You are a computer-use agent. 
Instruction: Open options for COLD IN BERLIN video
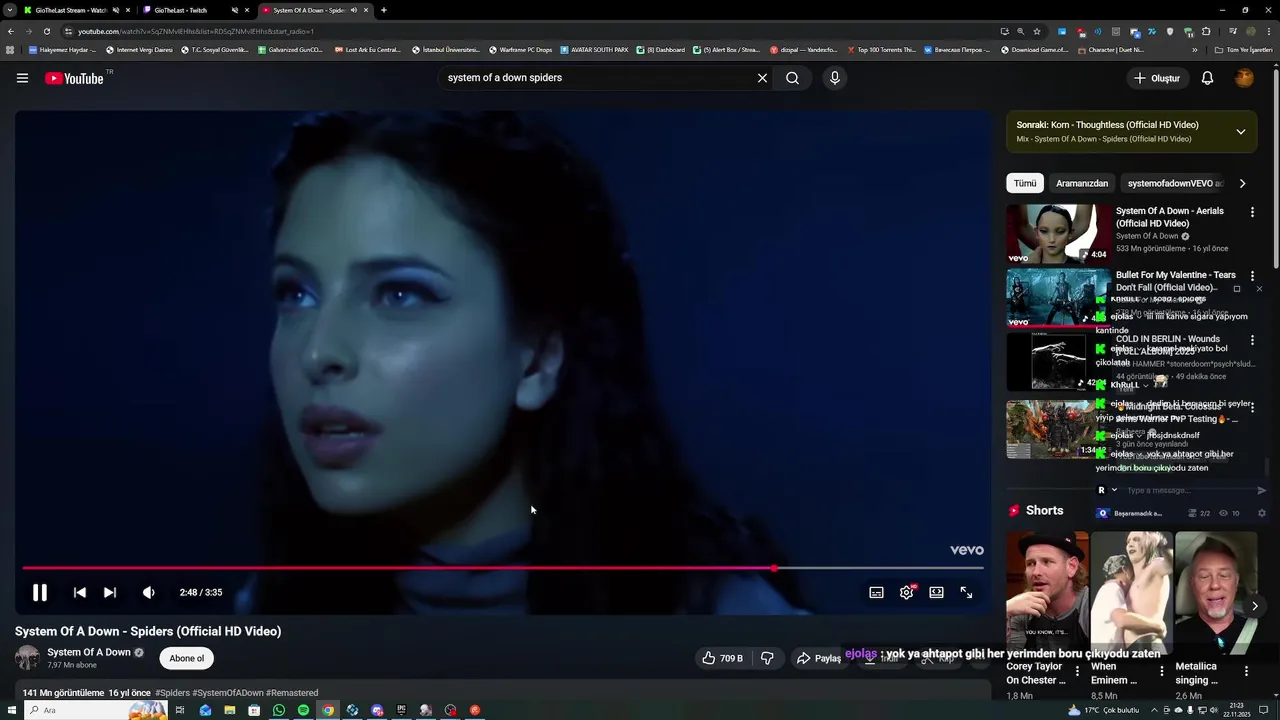pyautogui.click(x=1252, y=340)
